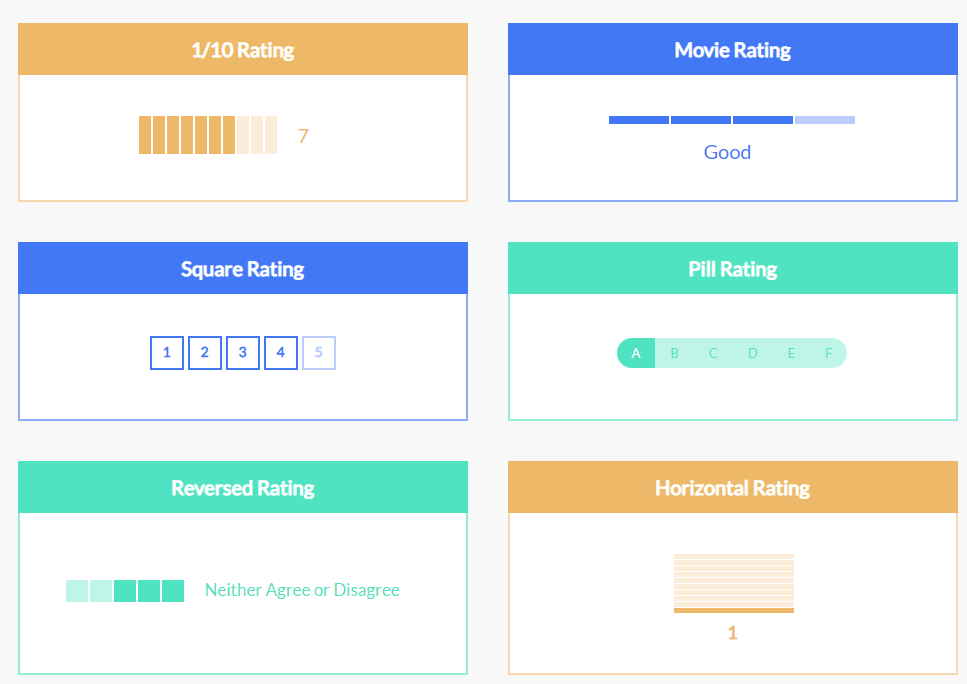Click the second Movie Rating segment

click(x=701, y=120)
